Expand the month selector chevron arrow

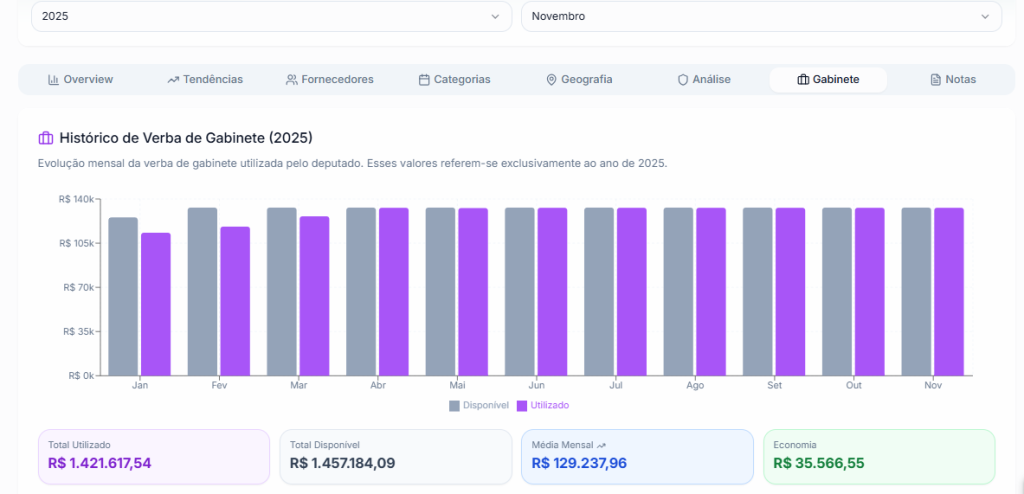(x=986, y=16)
